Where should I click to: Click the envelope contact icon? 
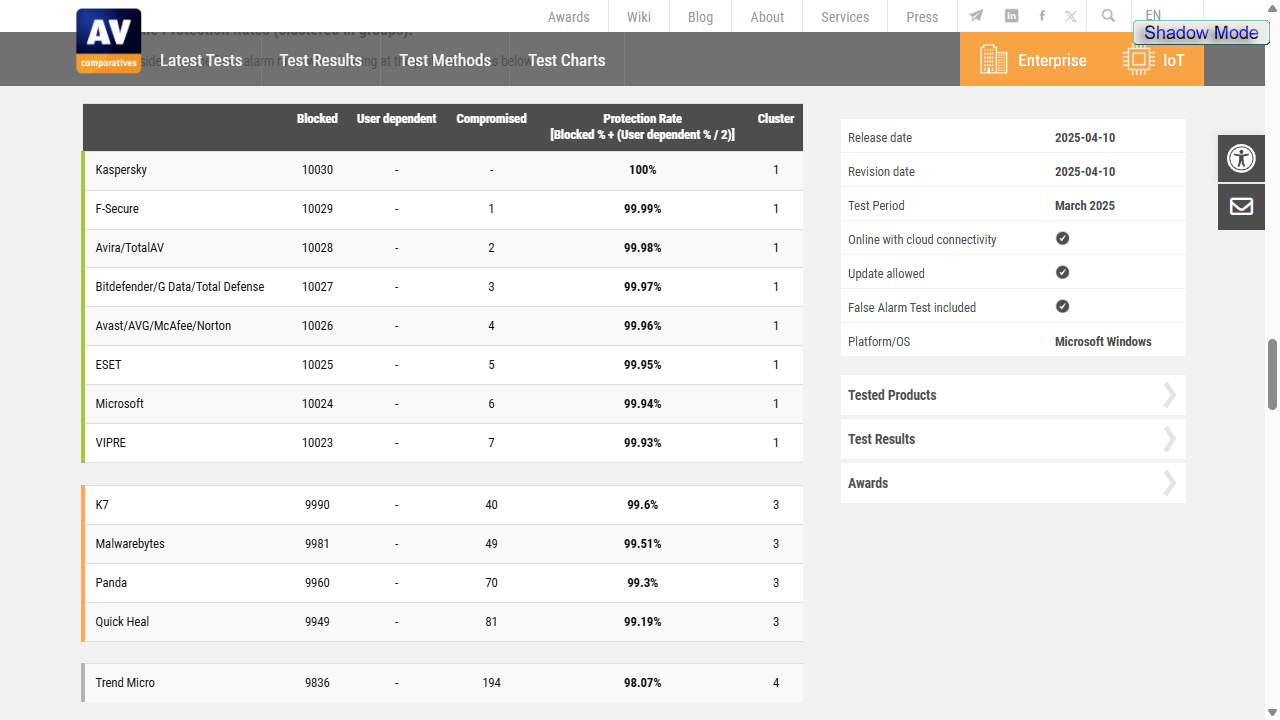pyautogui.click(x=1241, y=206)
